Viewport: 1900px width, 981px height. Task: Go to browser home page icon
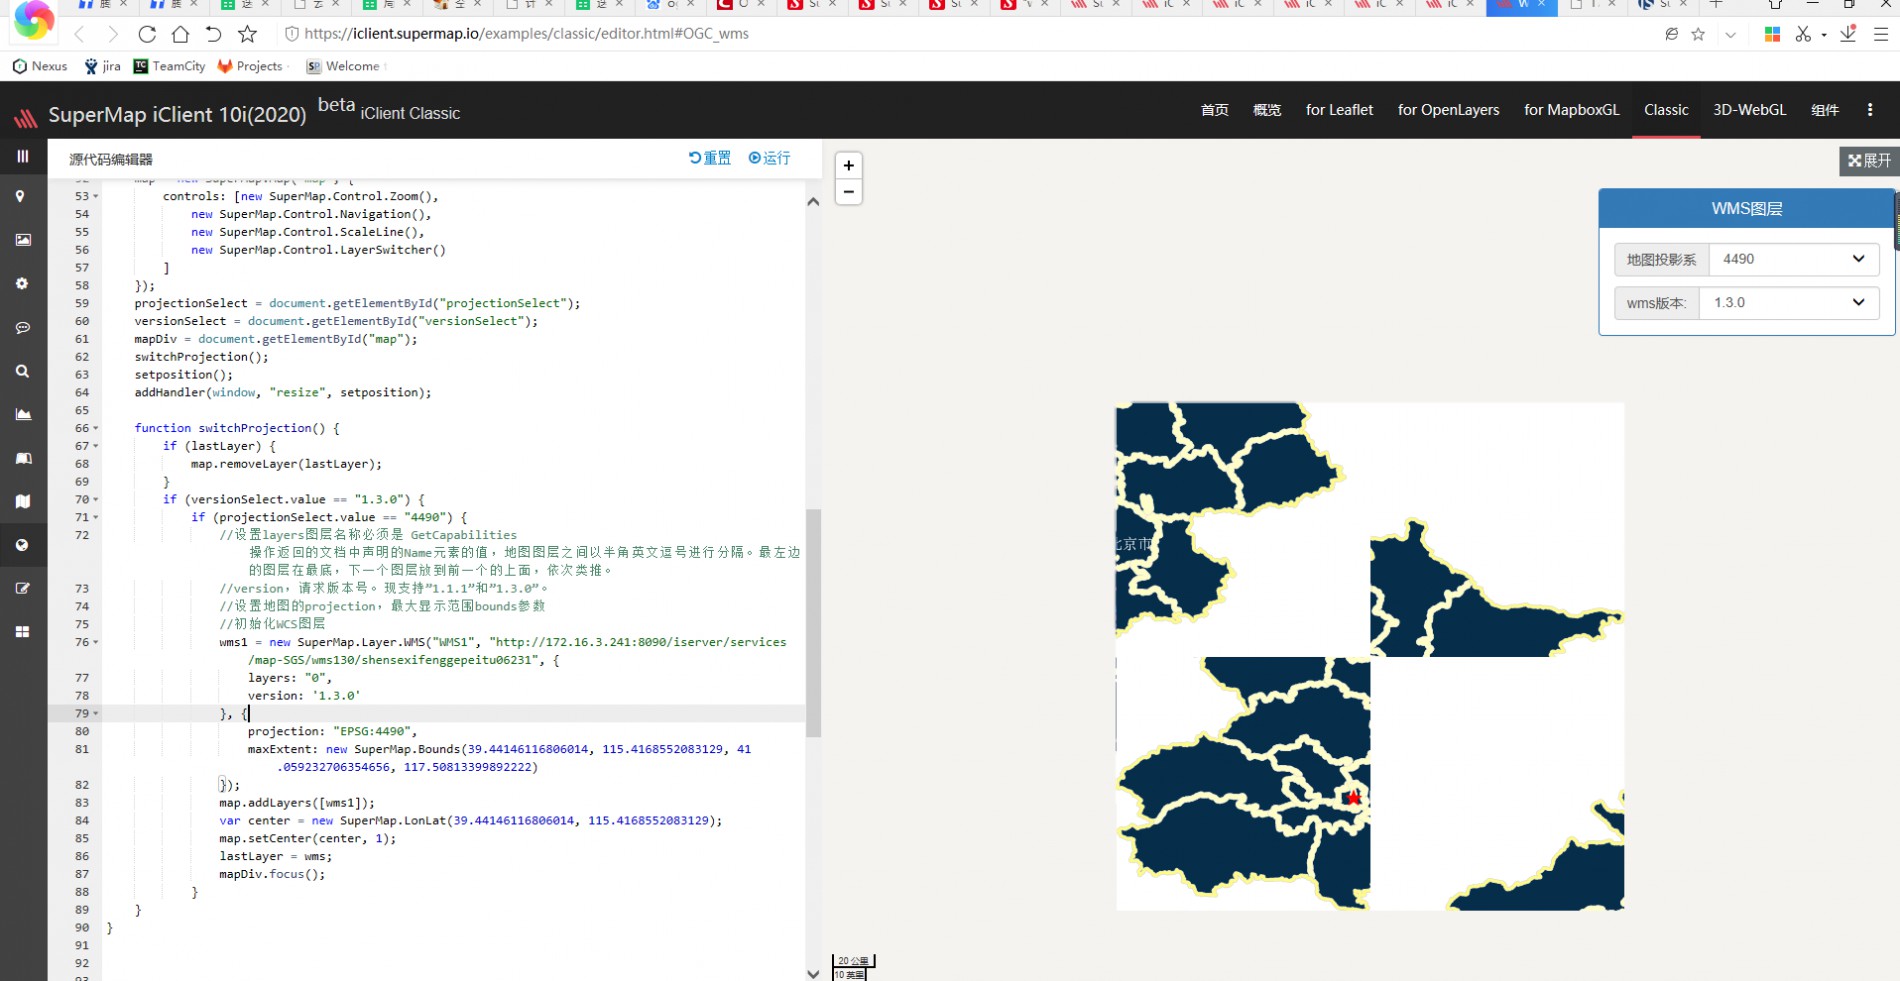click(x=180, y=34)
